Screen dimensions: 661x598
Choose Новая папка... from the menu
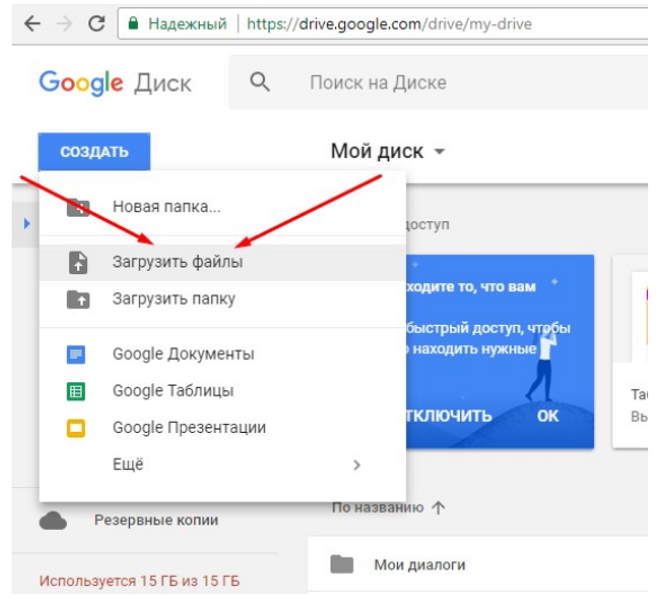(222, 207)
